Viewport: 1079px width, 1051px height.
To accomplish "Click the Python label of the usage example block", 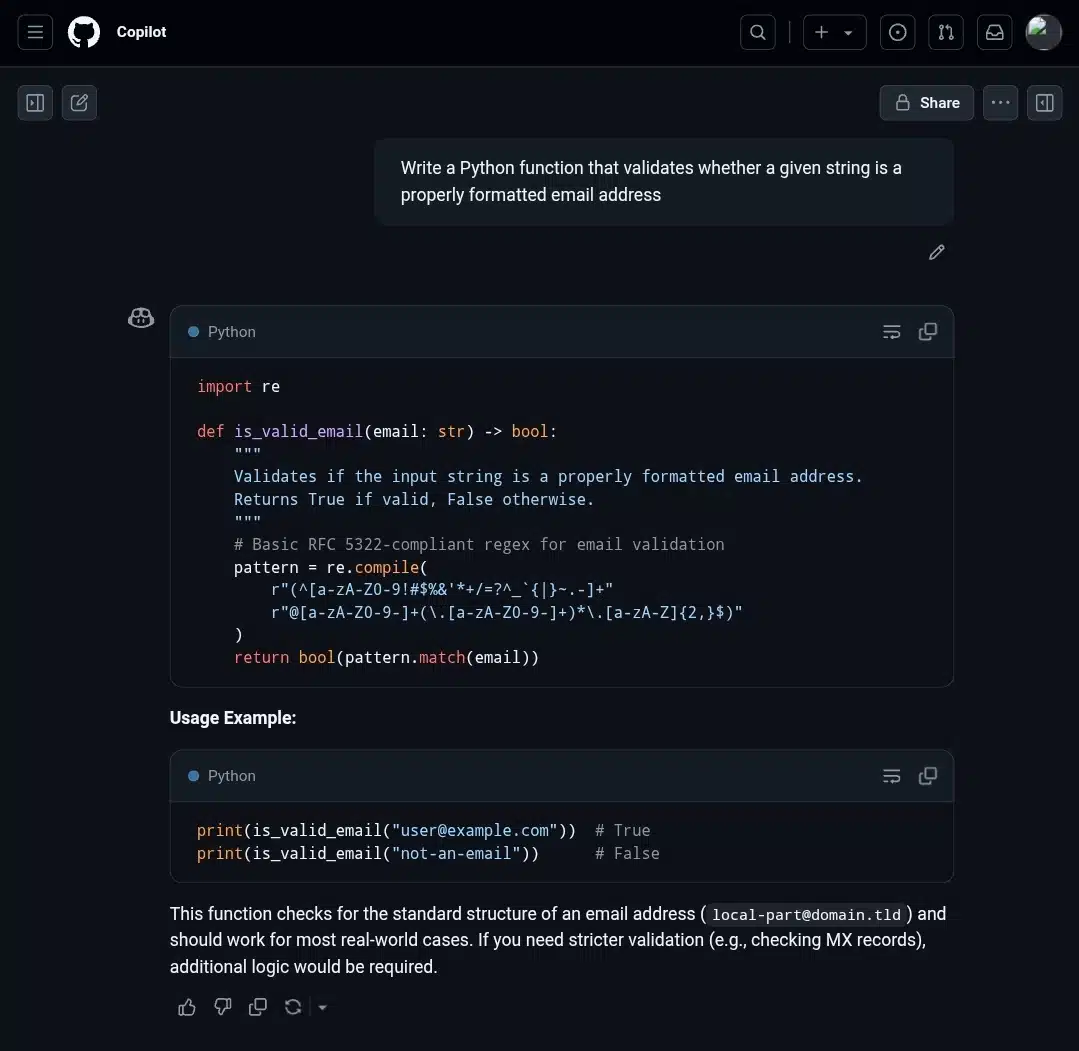I will tap(231, 776).
